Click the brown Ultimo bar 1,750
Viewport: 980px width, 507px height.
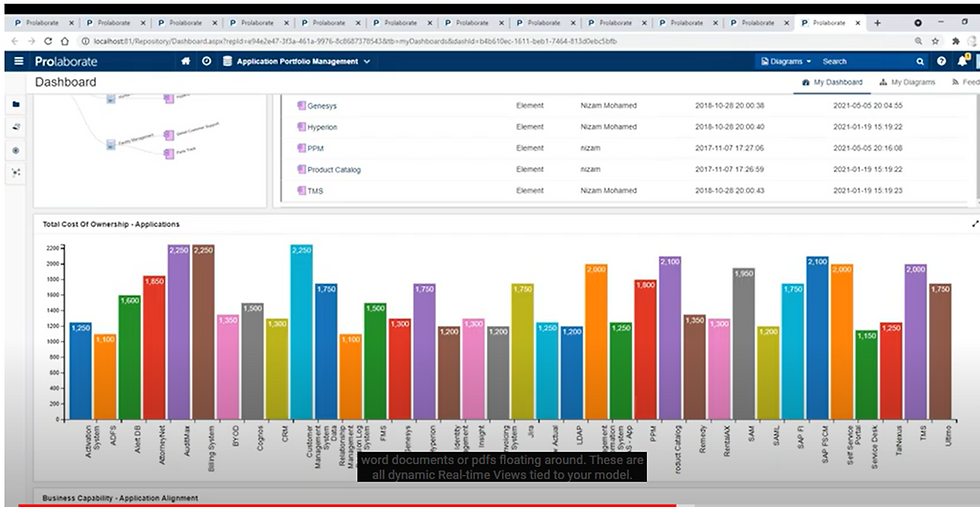click(x=940, y=351)
